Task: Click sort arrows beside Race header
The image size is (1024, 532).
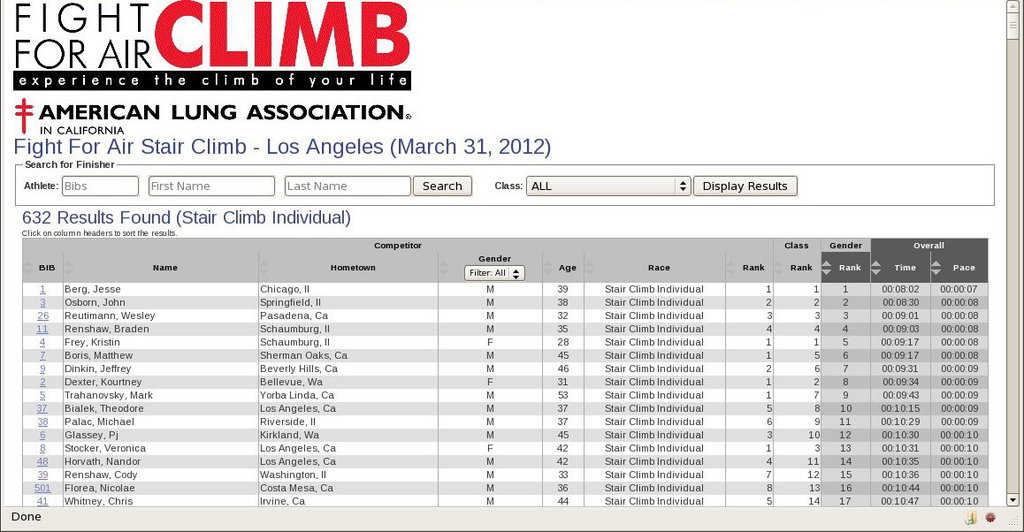Action: click(590, 268)
